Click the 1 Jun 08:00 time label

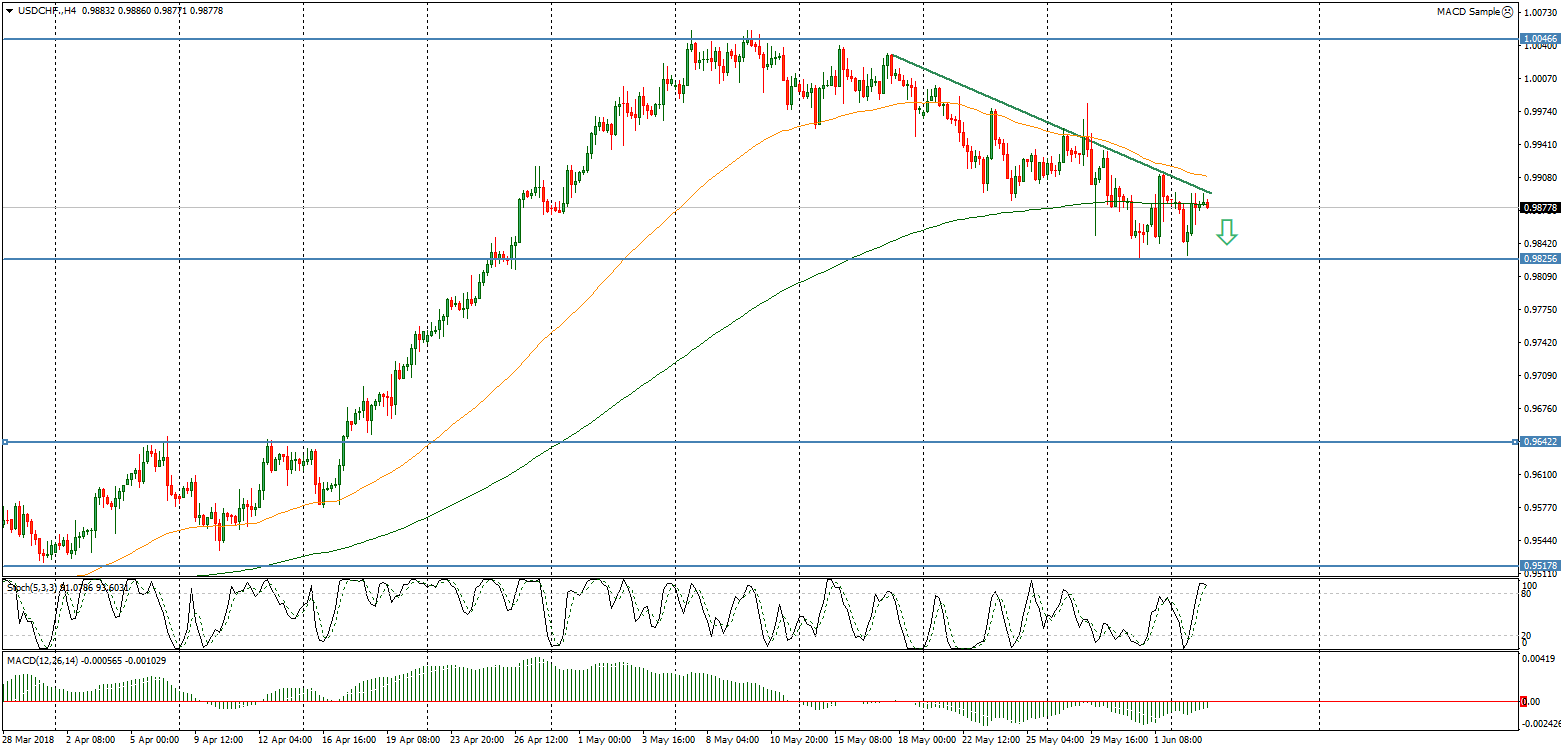pos(1180,741)
